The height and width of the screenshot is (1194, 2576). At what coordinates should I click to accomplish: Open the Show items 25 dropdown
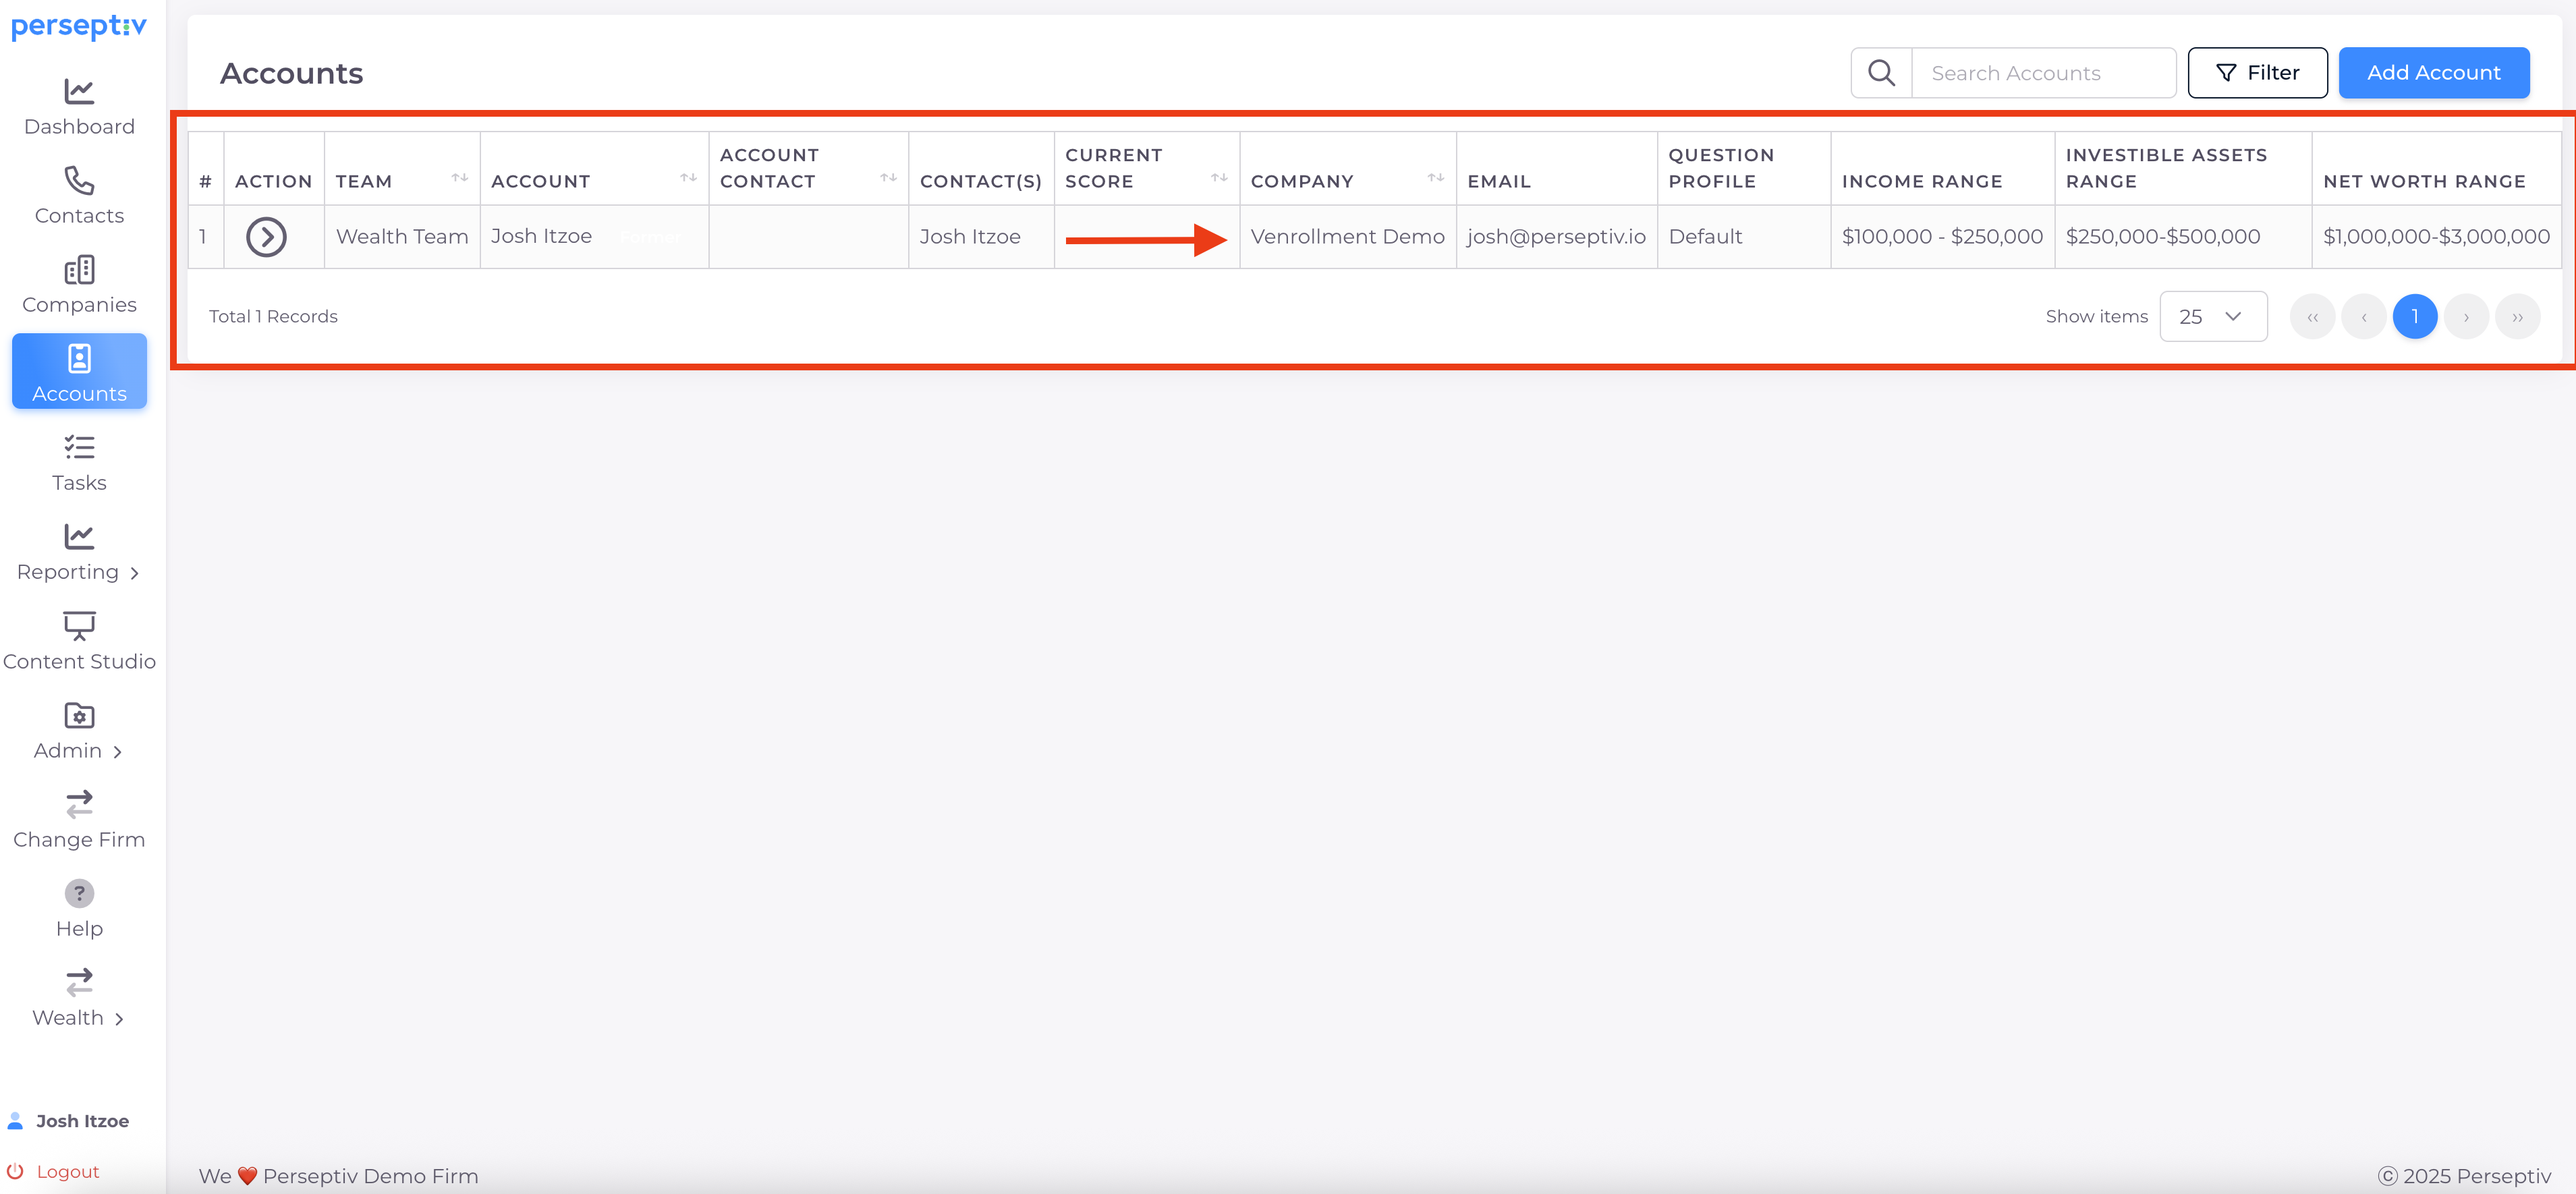tap(2212, 317)
